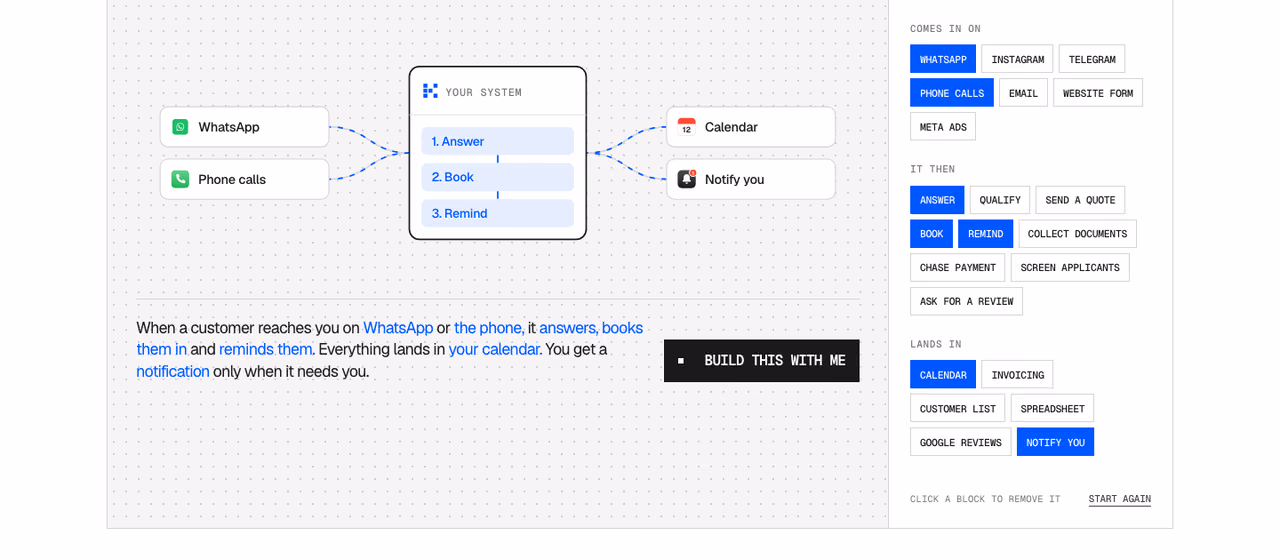This screenshot has height=560, width=1280.
Task: Click the Your System logo icon
Action: pyautogui.click(x=430, y=91)
